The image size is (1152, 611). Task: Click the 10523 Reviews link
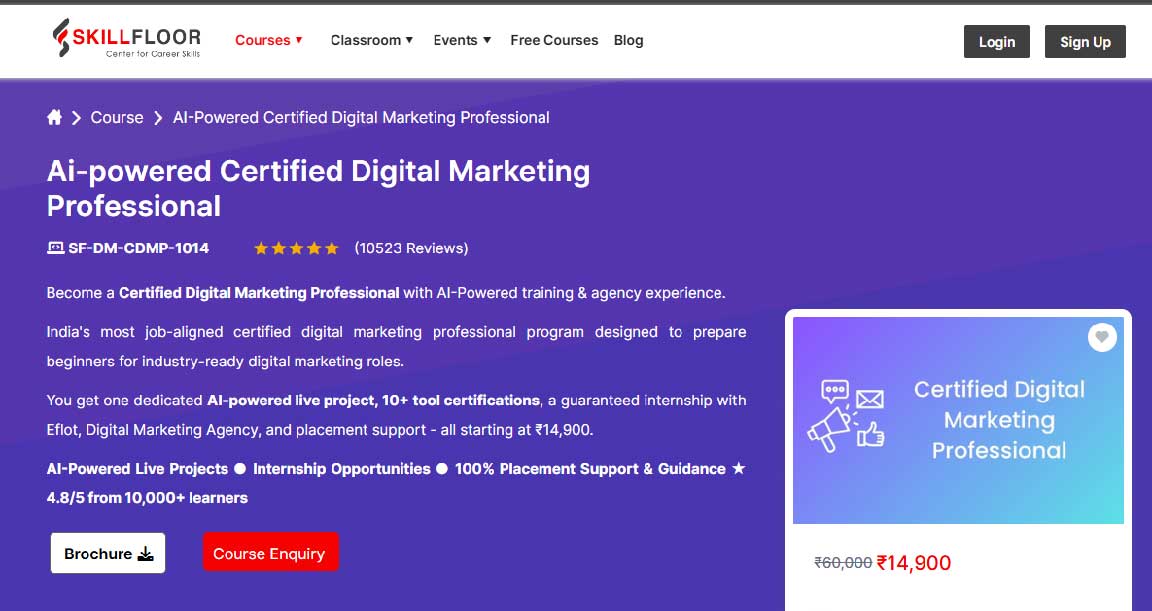[411, 248]
